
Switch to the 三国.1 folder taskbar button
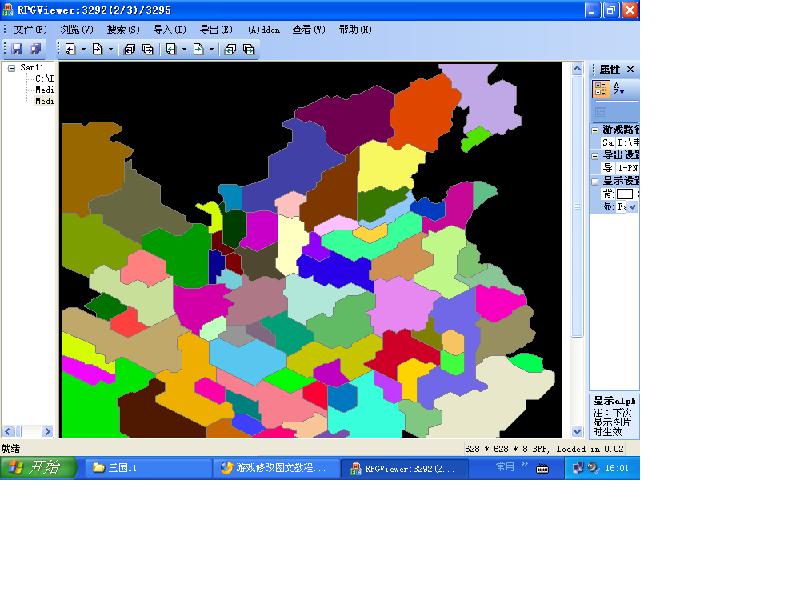click(x=148, y=467)
